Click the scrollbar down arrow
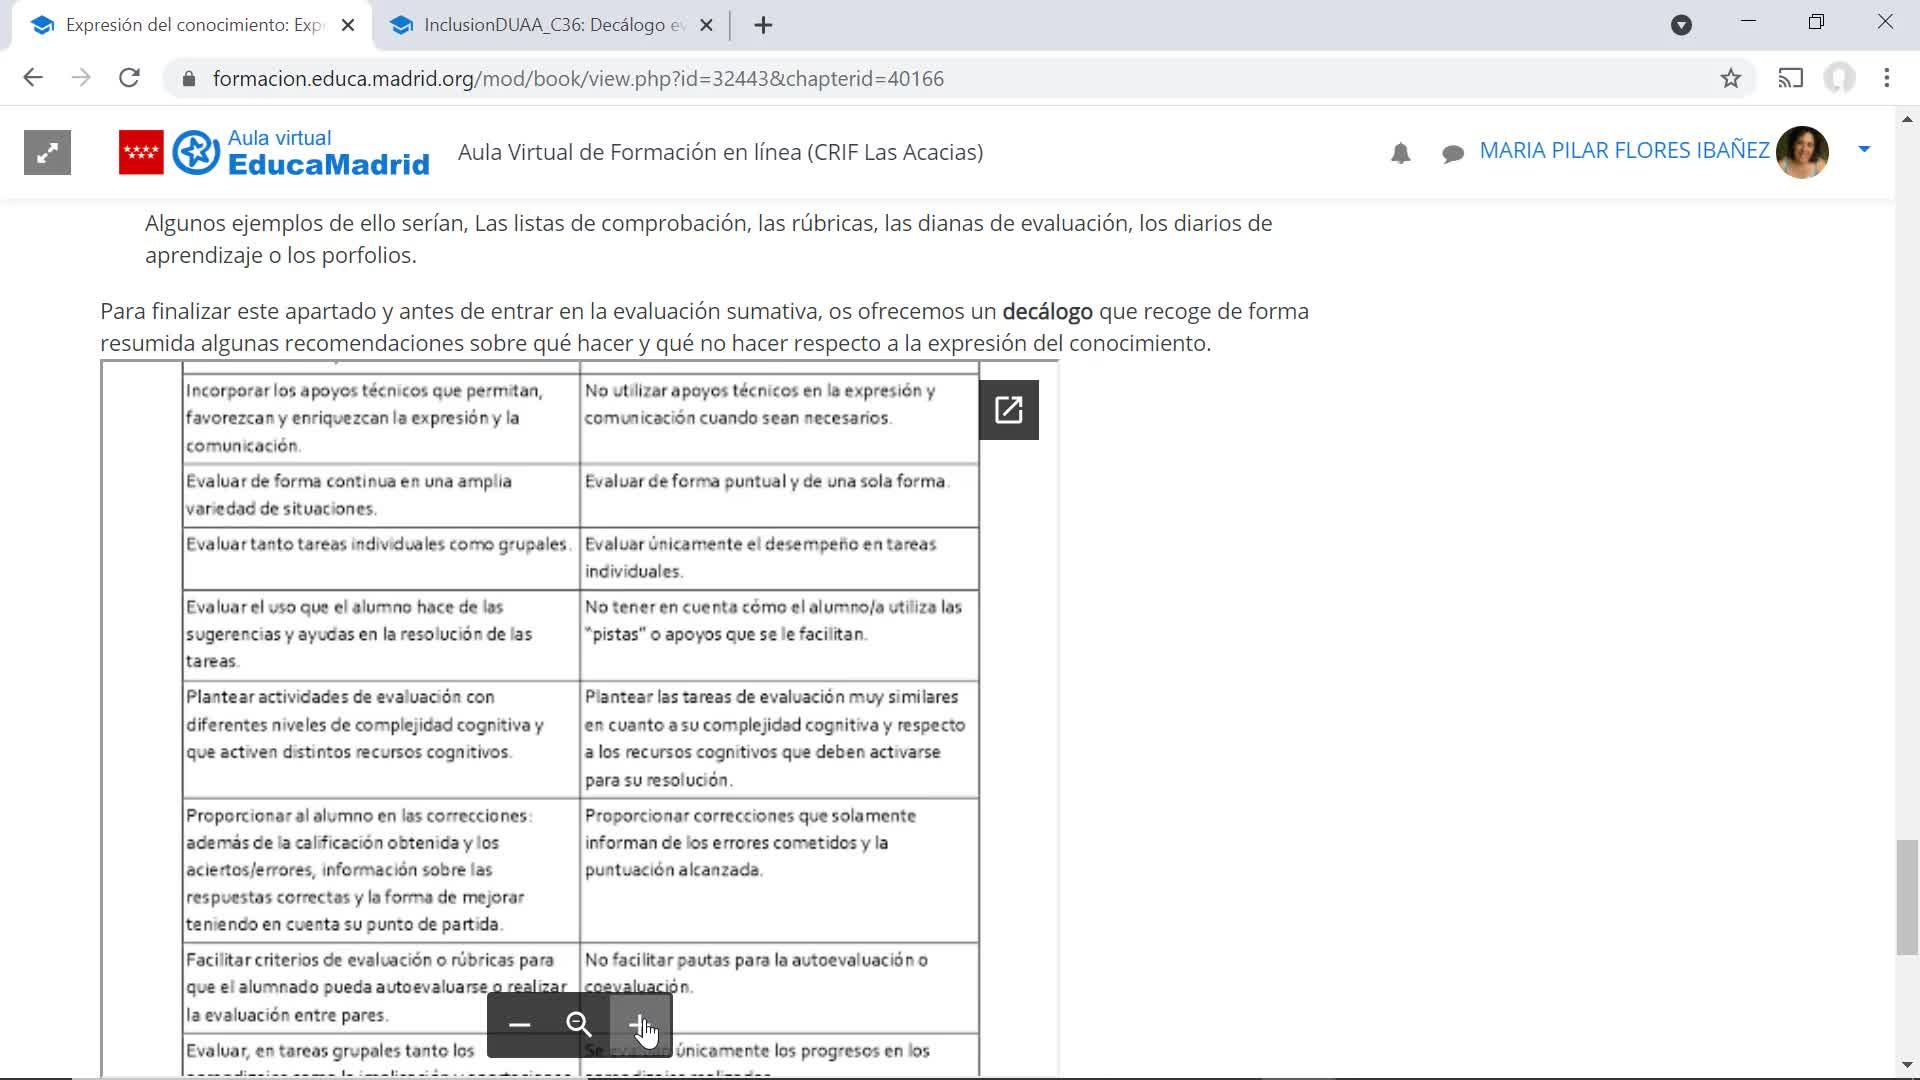The width and height of the screenshot is (1920, 1080). pos(1907,1065)
